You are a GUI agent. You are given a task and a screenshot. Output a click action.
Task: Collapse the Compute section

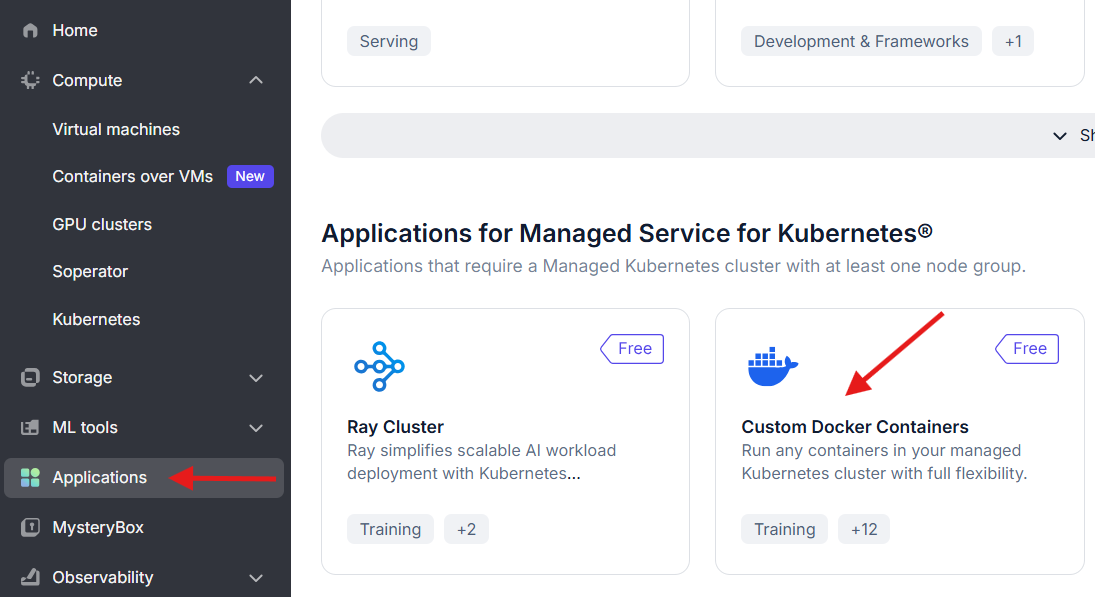[256, 80]
